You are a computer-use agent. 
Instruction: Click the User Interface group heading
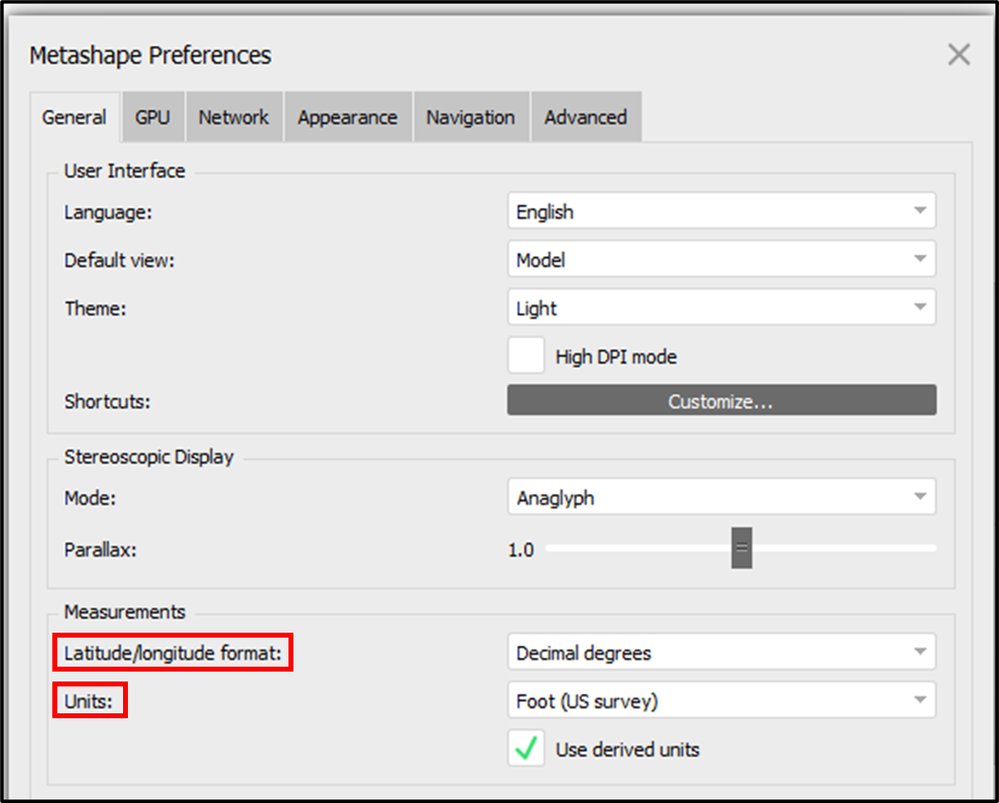pyautogui.click(x=125, y=171)
